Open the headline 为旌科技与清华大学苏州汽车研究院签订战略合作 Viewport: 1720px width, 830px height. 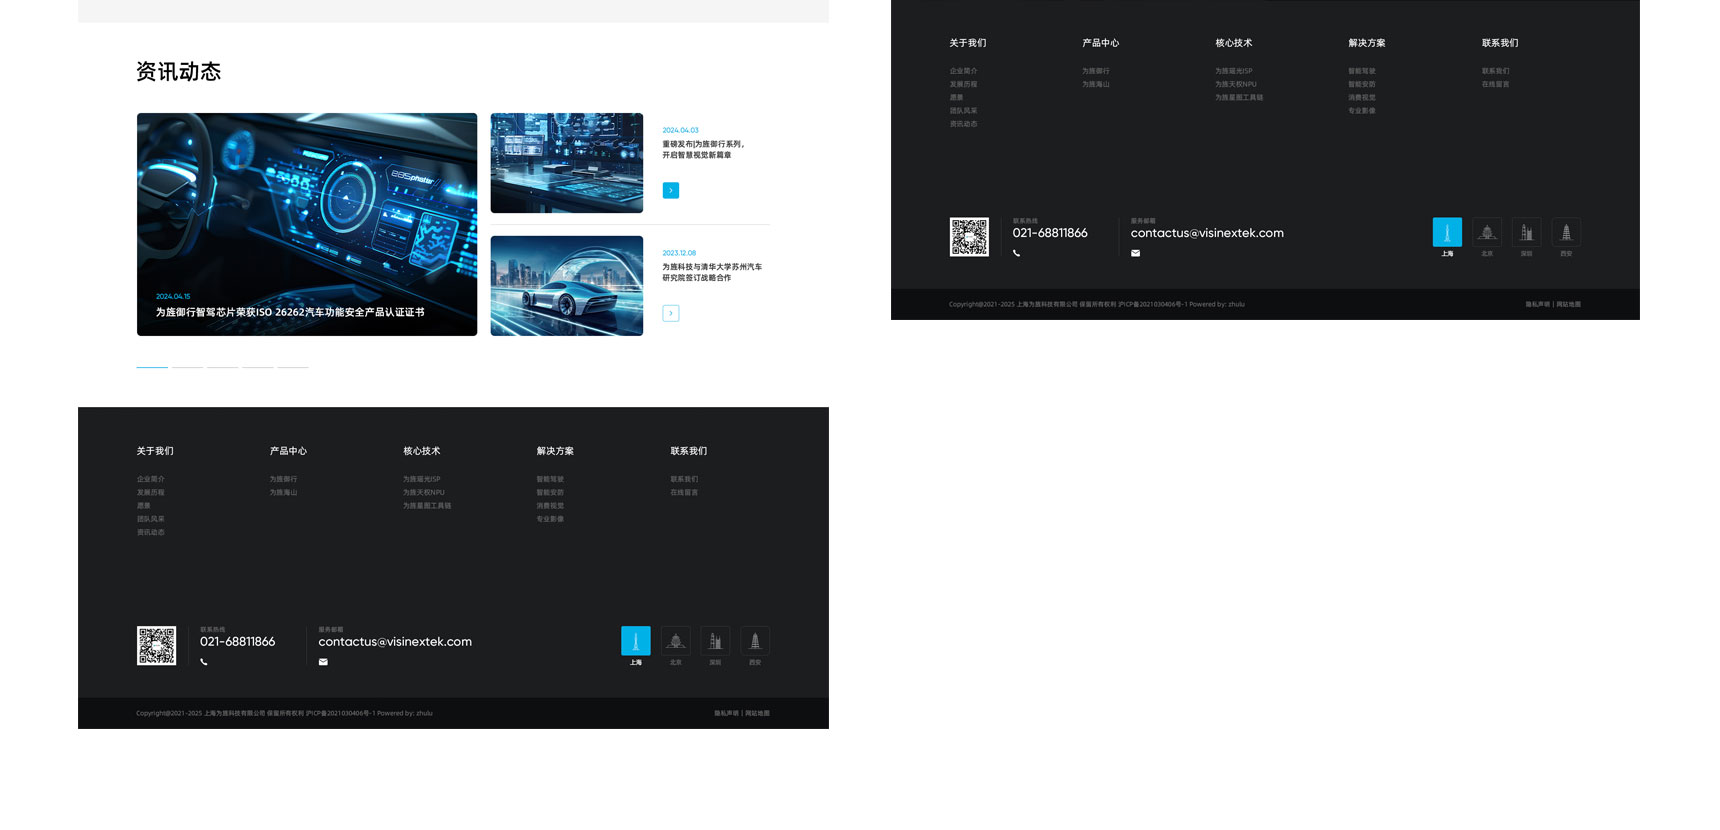pyautogui.click(x=712, y=272)
